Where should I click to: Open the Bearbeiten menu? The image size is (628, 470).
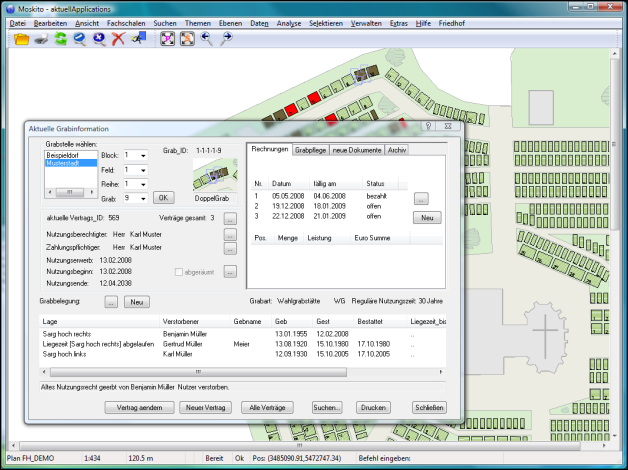pyautogui.click(x=50, y=23)
